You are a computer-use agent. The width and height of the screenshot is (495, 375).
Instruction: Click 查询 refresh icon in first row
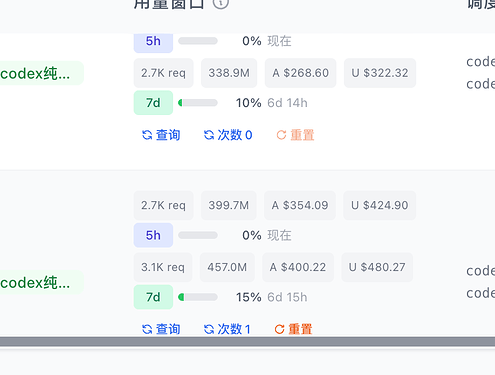147,135
